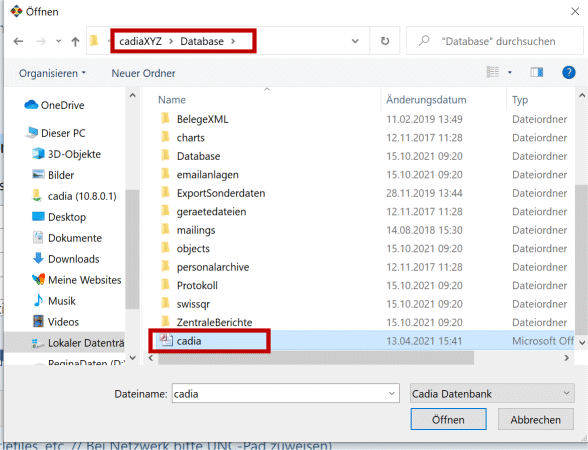Select the geraetedateien folder
The image size is (588, 450).
click(x=211, y=212)
